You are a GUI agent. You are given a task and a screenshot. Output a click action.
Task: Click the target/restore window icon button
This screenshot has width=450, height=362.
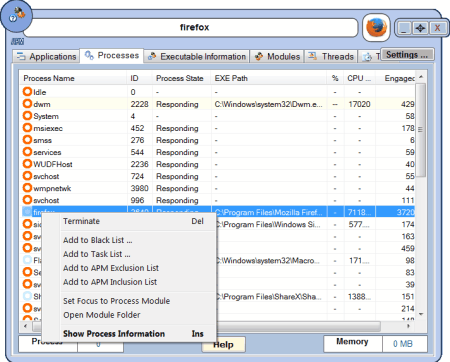(420, 28)
